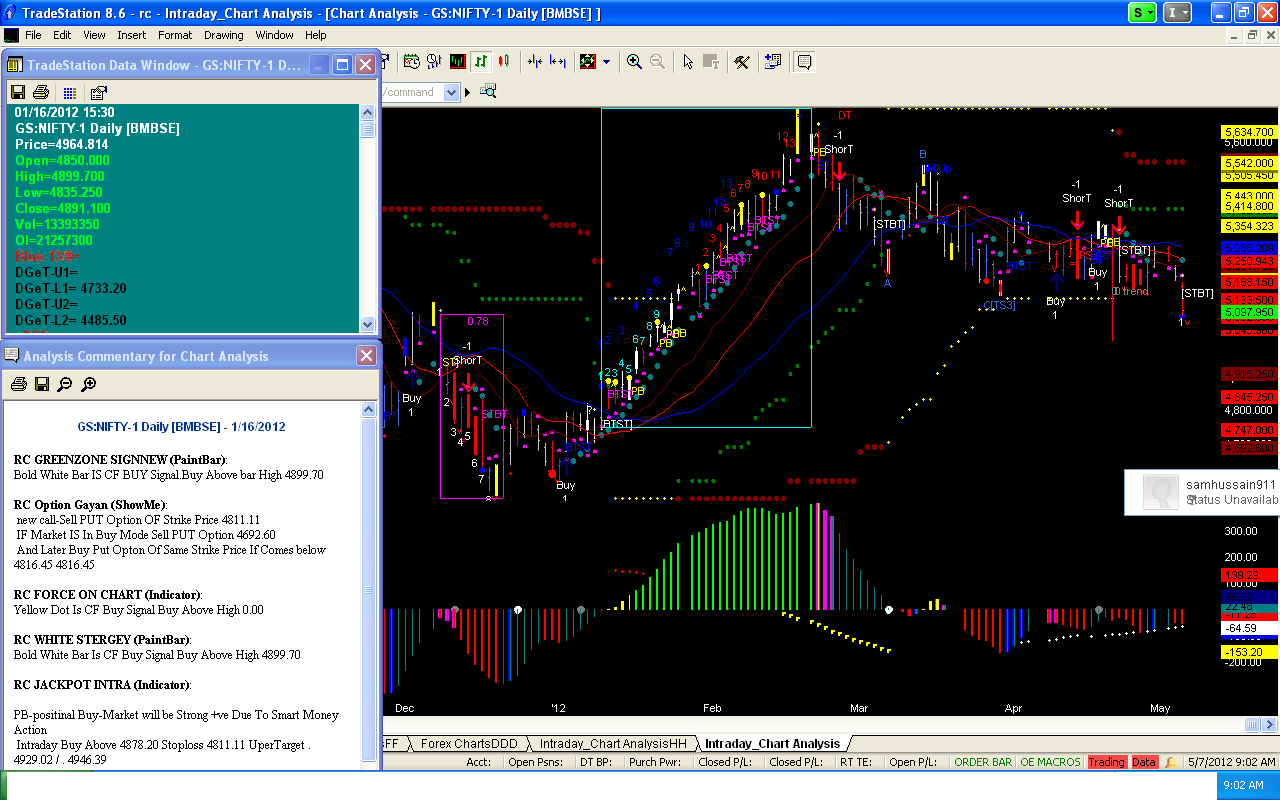Select the text drawing tool

[711, 62]
